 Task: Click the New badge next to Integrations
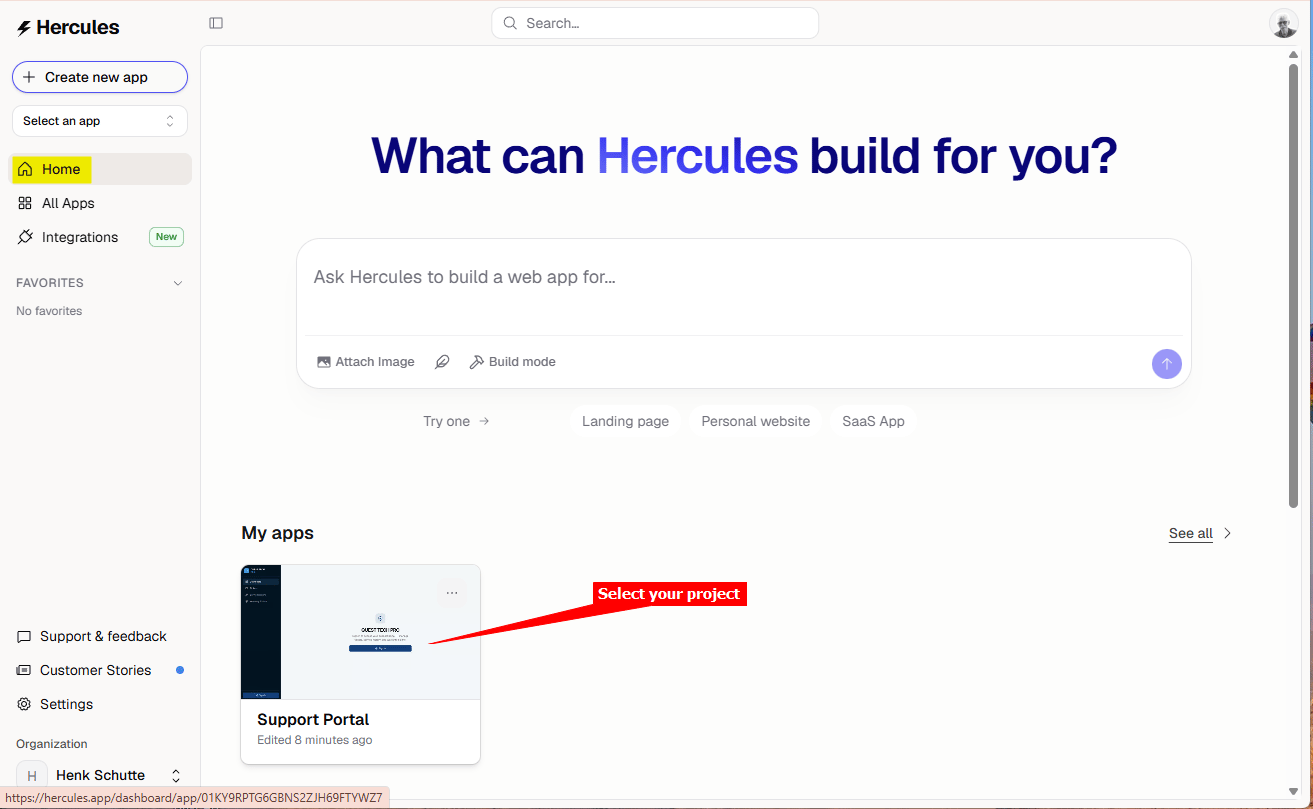[x=166, y=237]
